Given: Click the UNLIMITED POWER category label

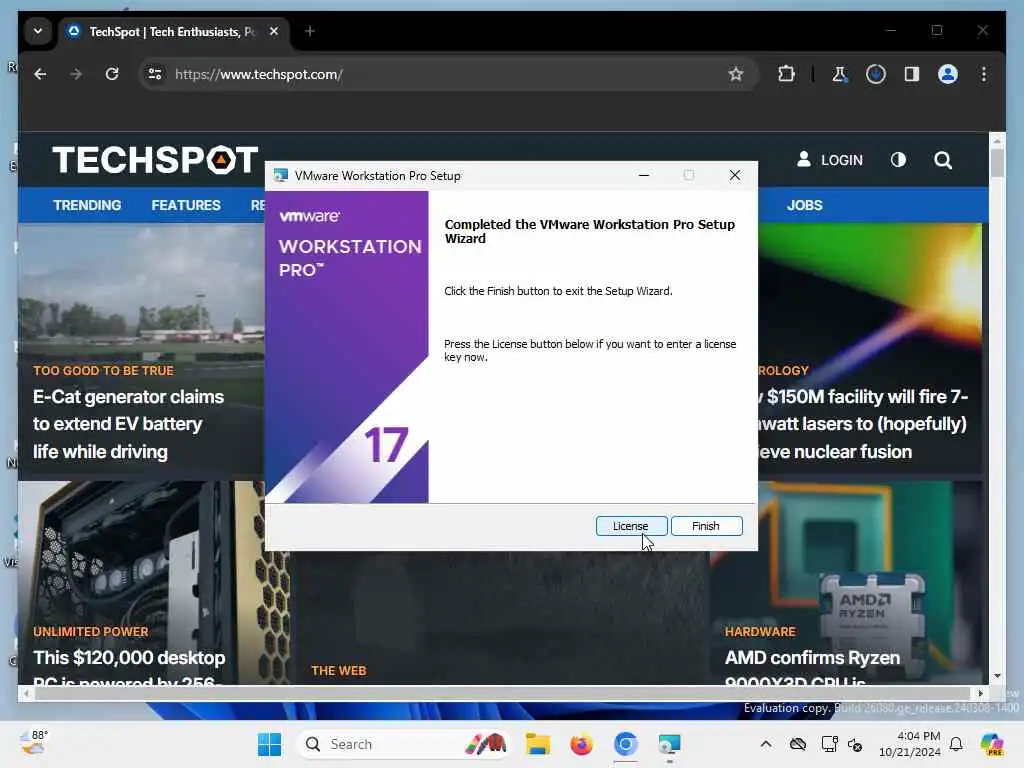Looking at the screenshot, I should 91,632.
